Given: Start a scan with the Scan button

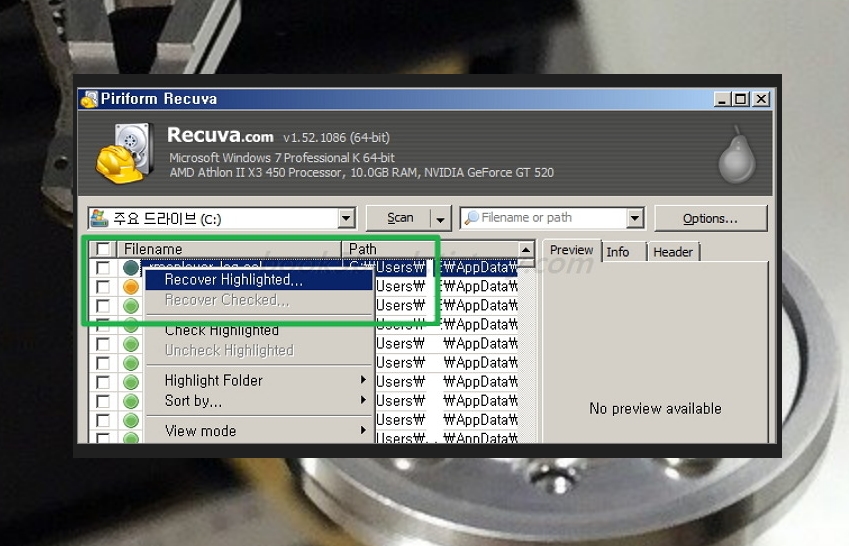Looking at the screenshot, I should [400, 218].
